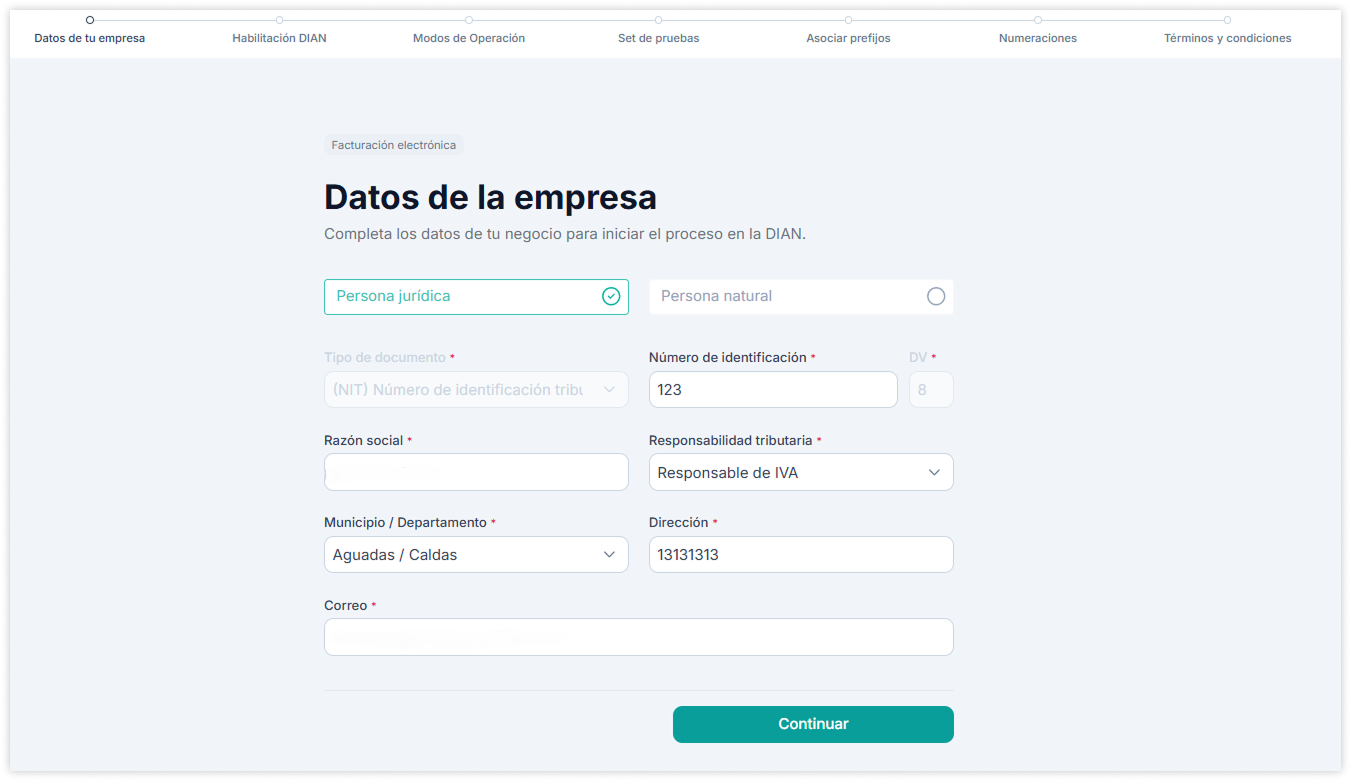Click the Tipo de documento chevron arrow

tap(609, 390)
